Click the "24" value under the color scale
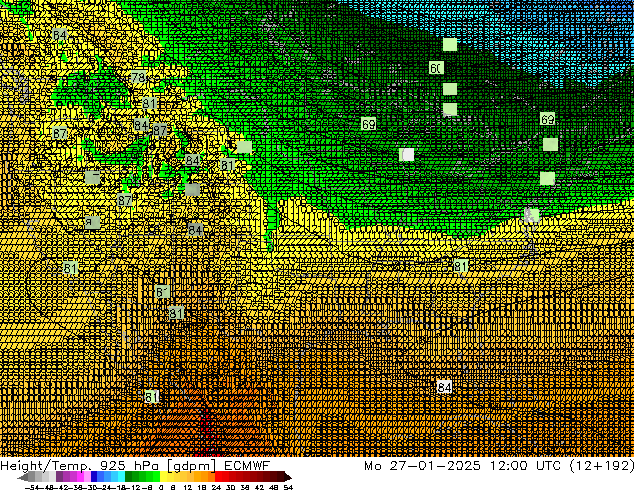This screenshot has height=490, width=634. [216, 488]
